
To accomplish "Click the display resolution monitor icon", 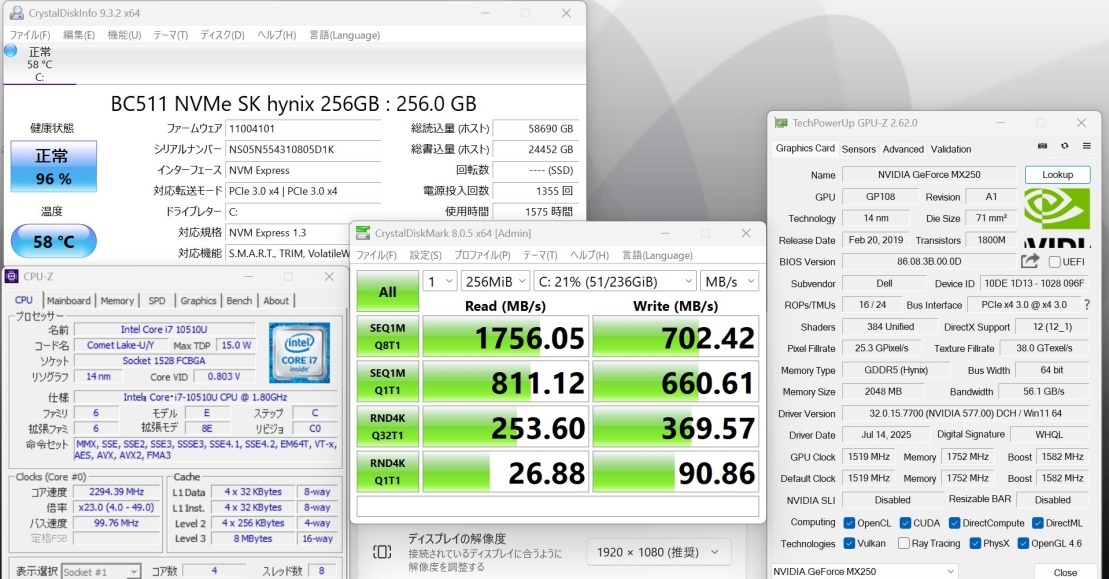I will (x=382, y=552).
